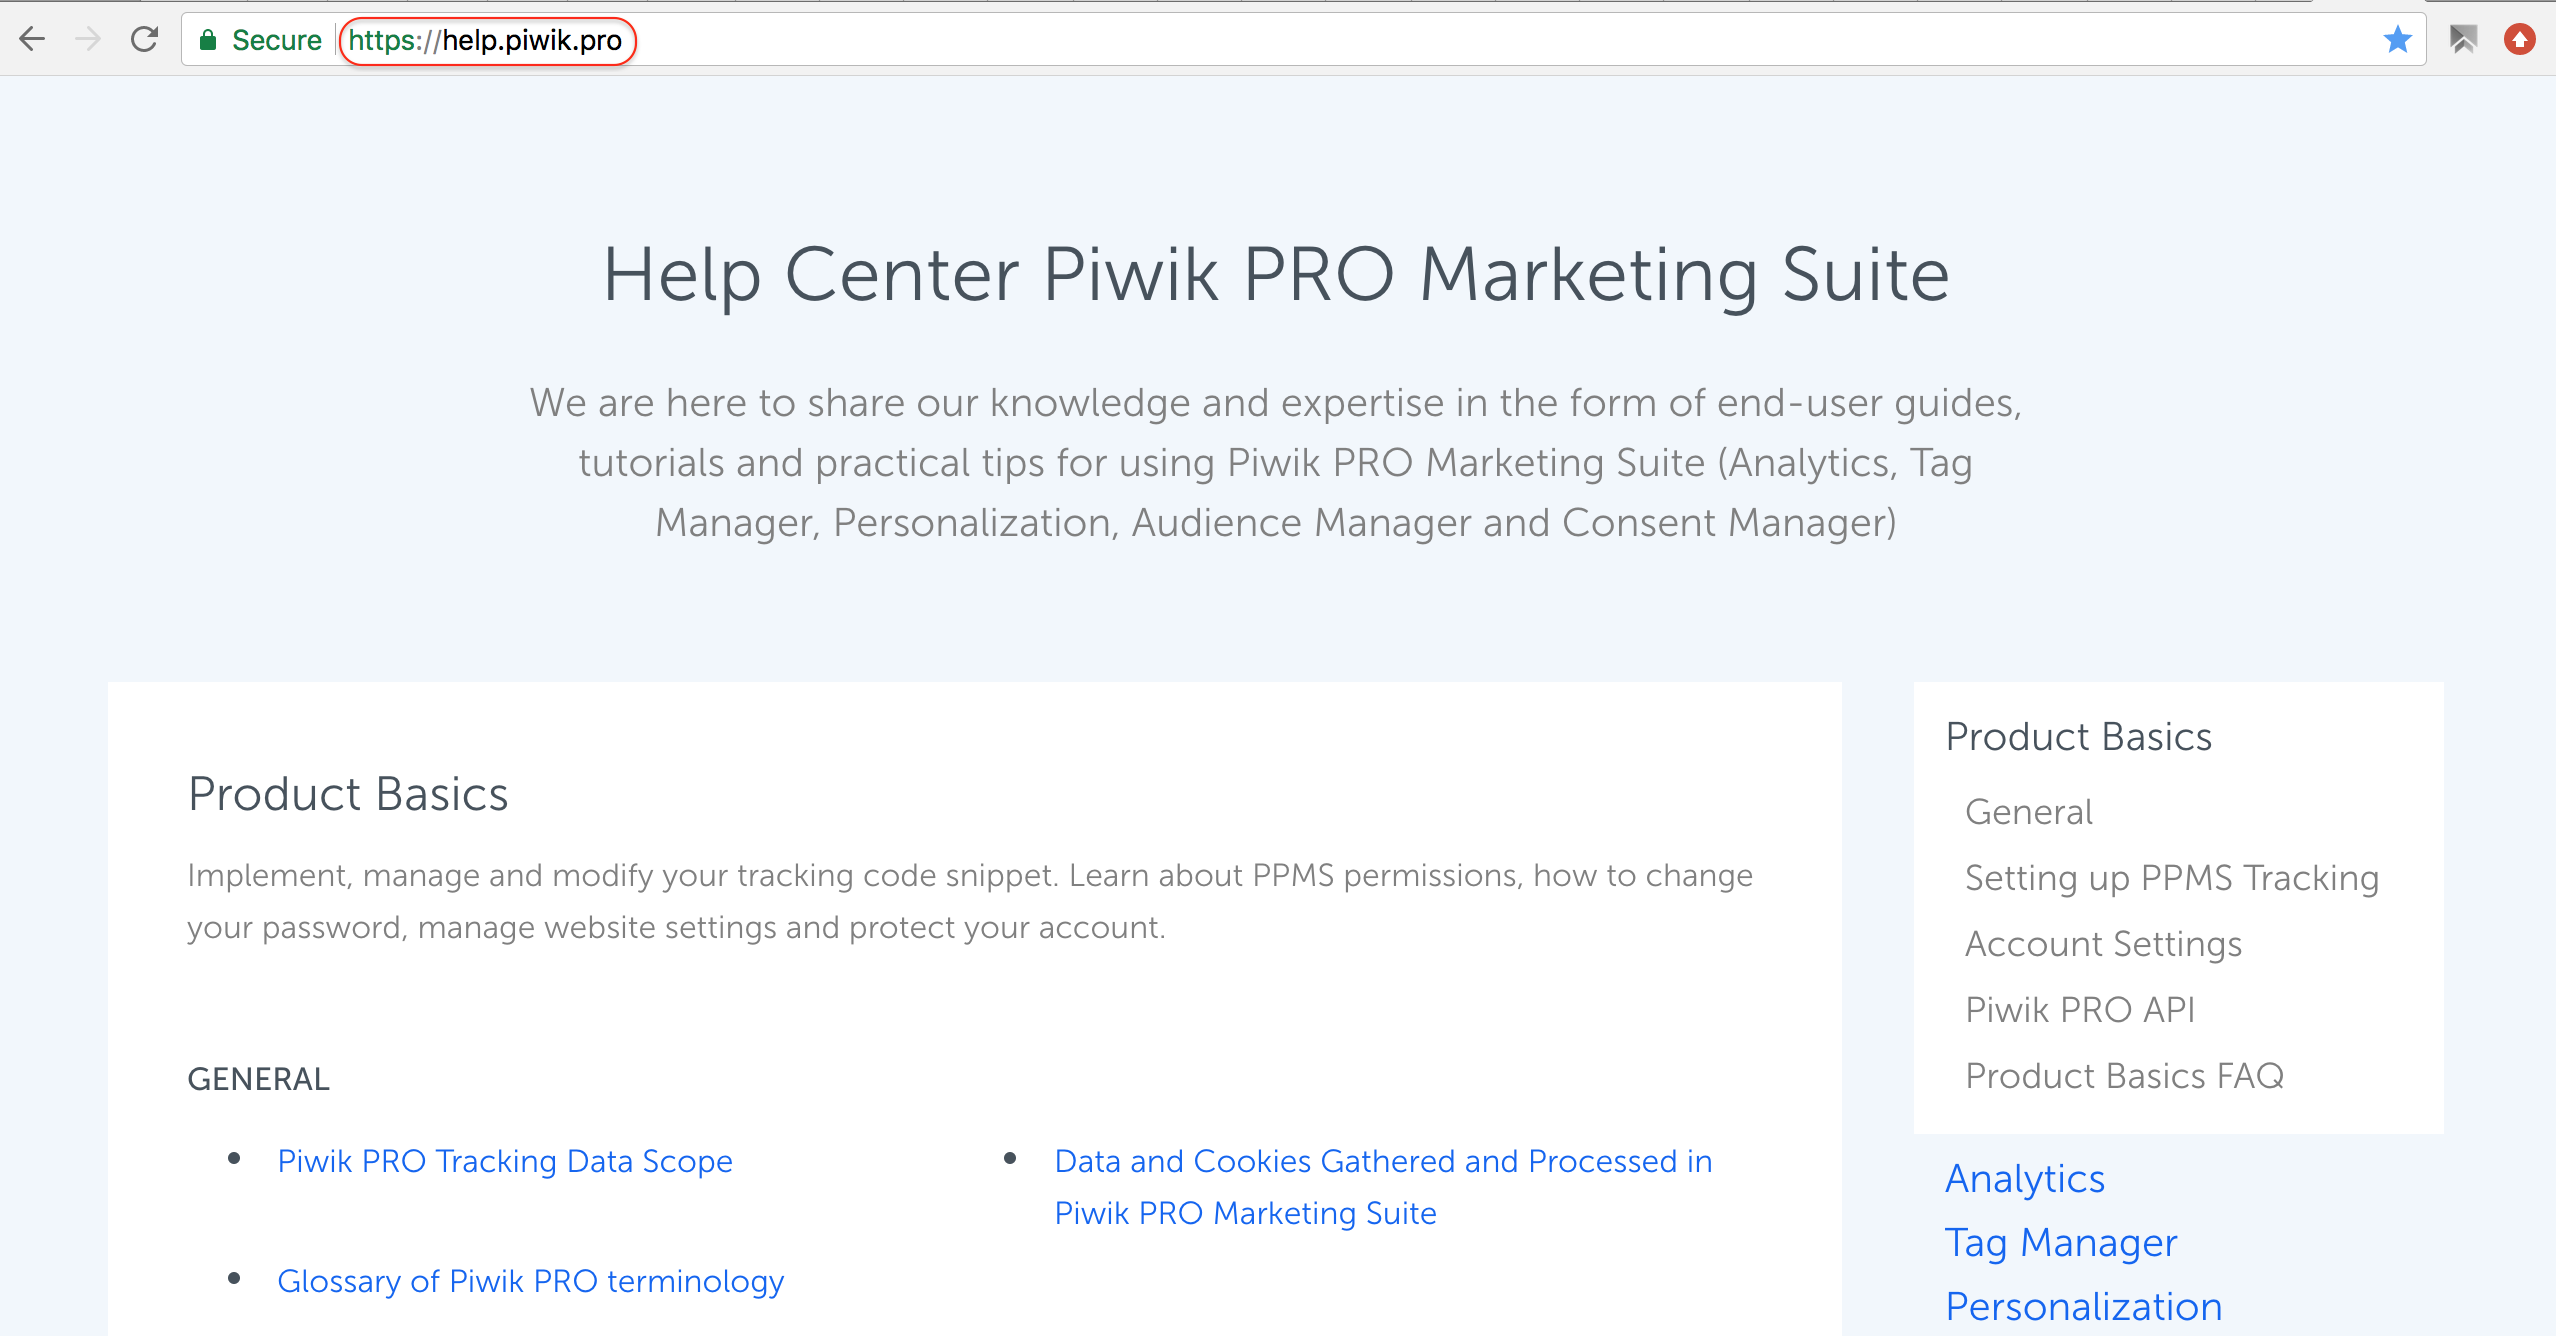Open Product Basics FAQ sidebar item

tap(2125, 1076)
